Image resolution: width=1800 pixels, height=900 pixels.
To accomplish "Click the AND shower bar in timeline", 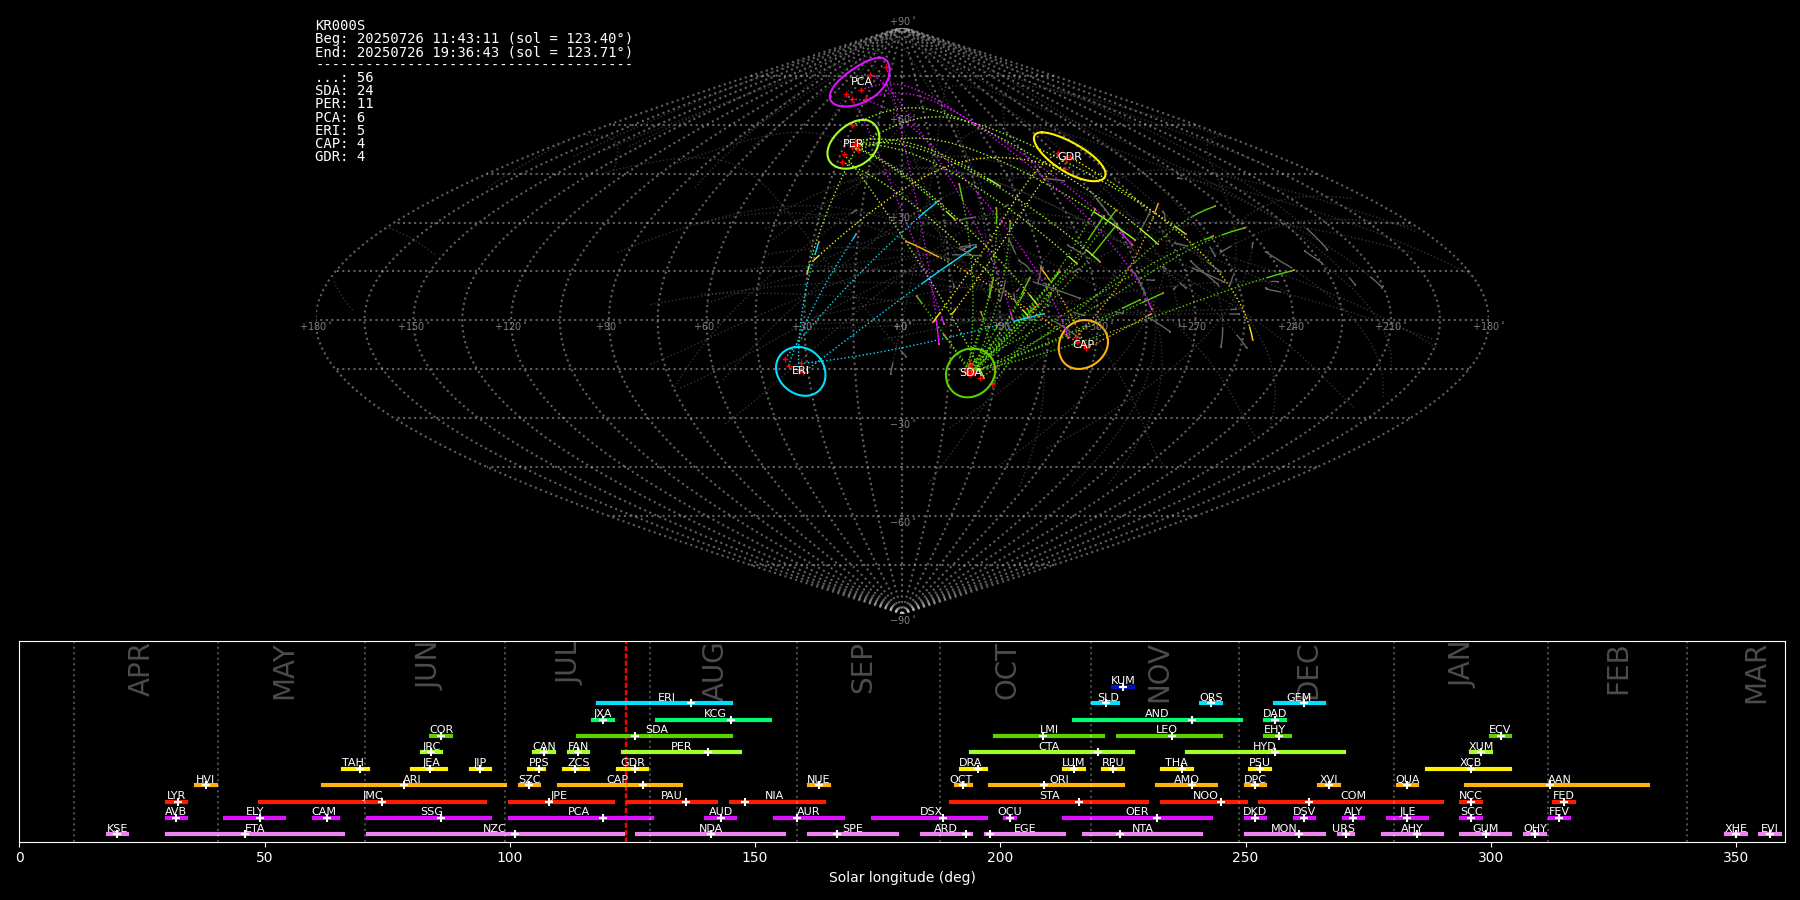I will click(x=1157, y=720).
